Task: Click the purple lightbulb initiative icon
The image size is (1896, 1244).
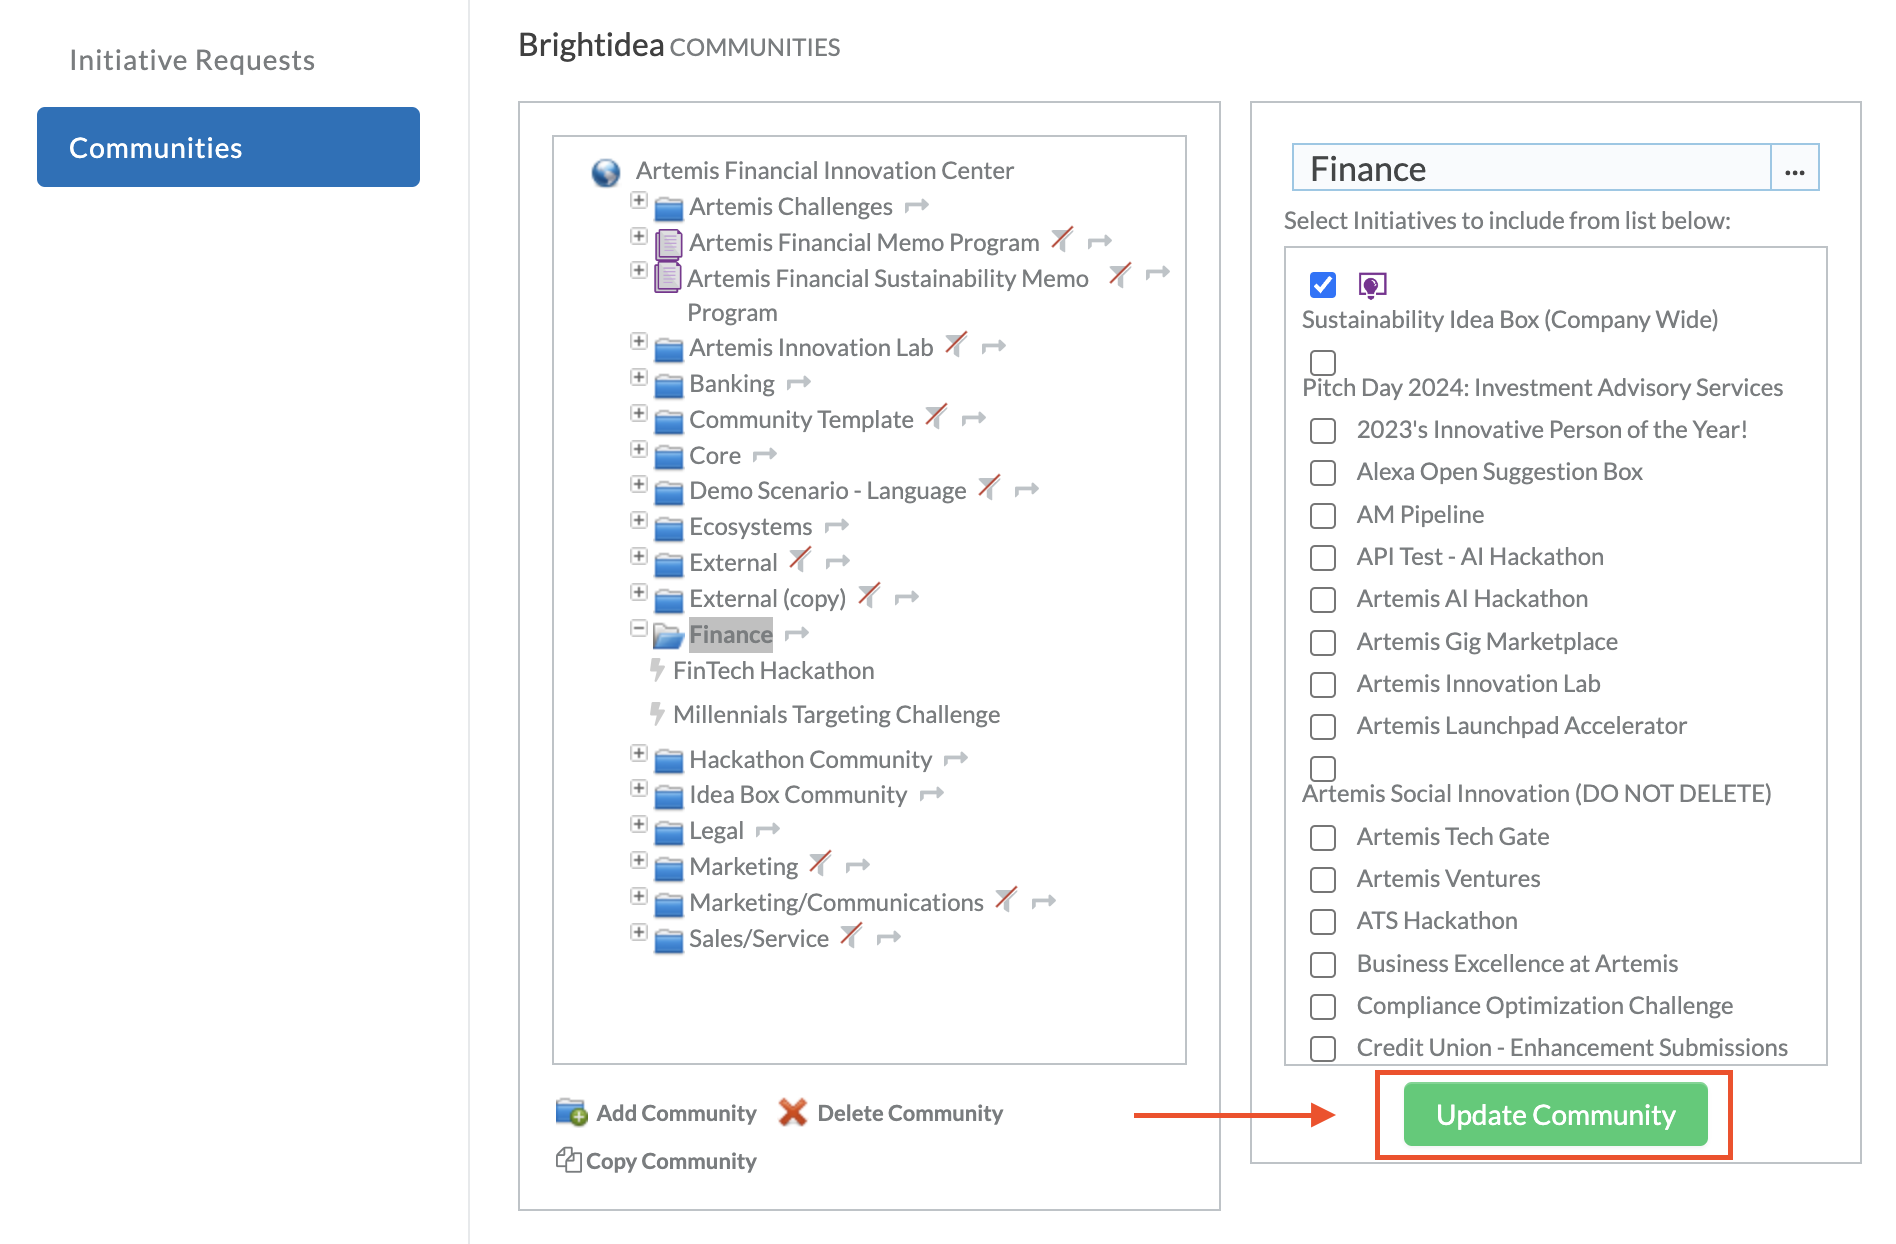Action: click(1372, 286)
